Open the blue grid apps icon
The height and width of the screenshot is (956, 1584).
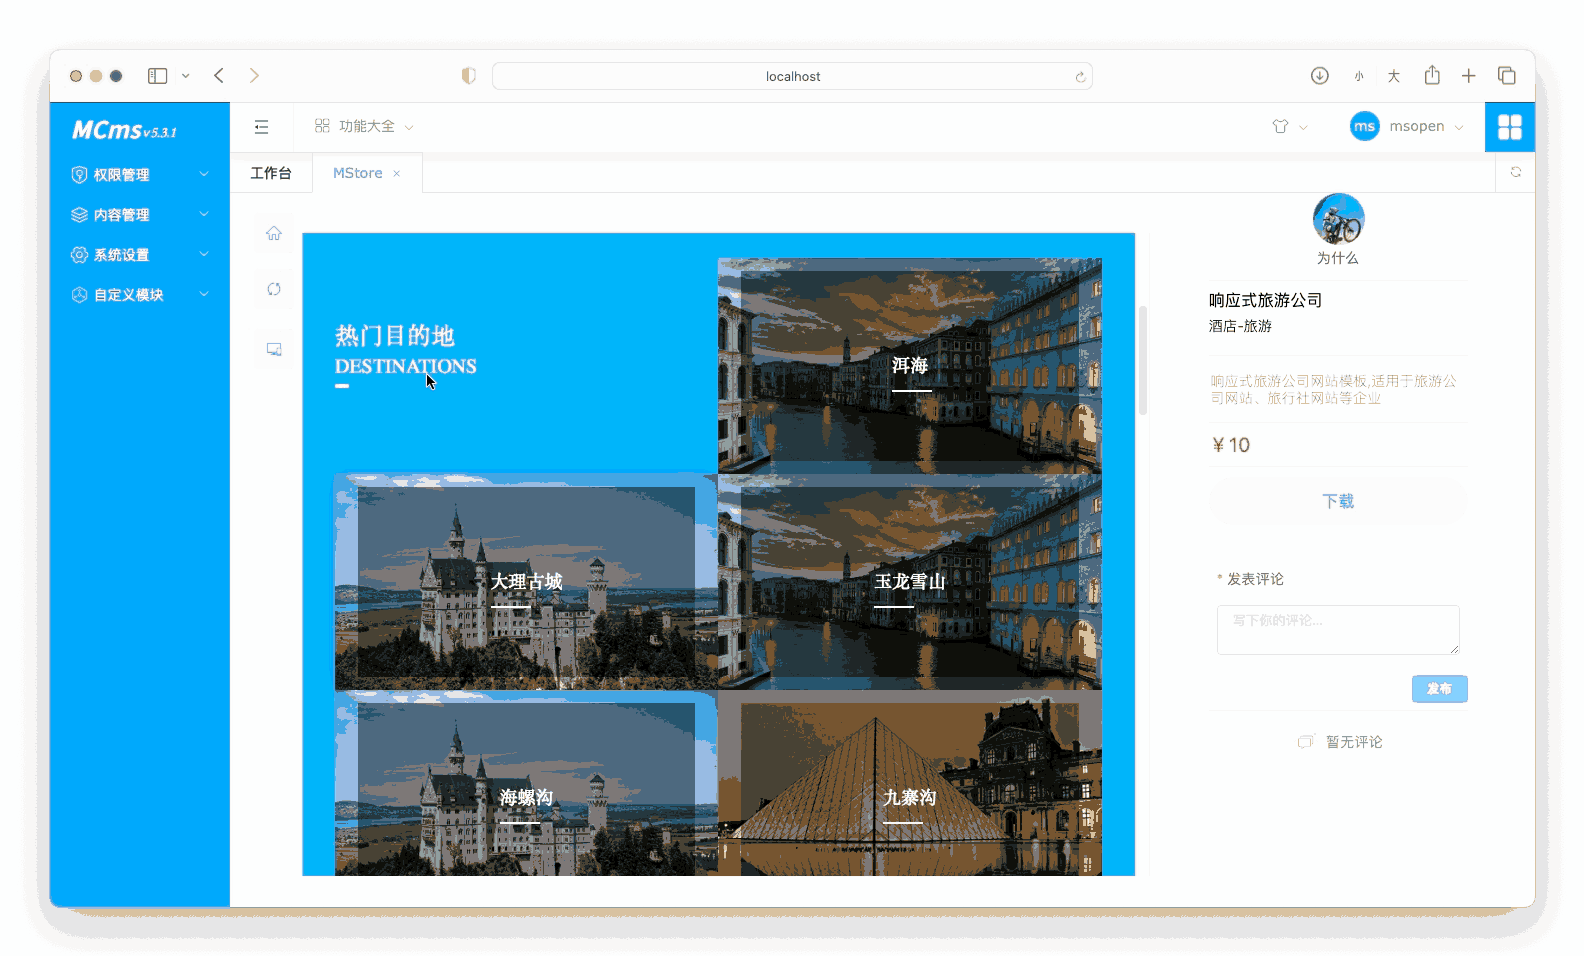point(1509,127)
